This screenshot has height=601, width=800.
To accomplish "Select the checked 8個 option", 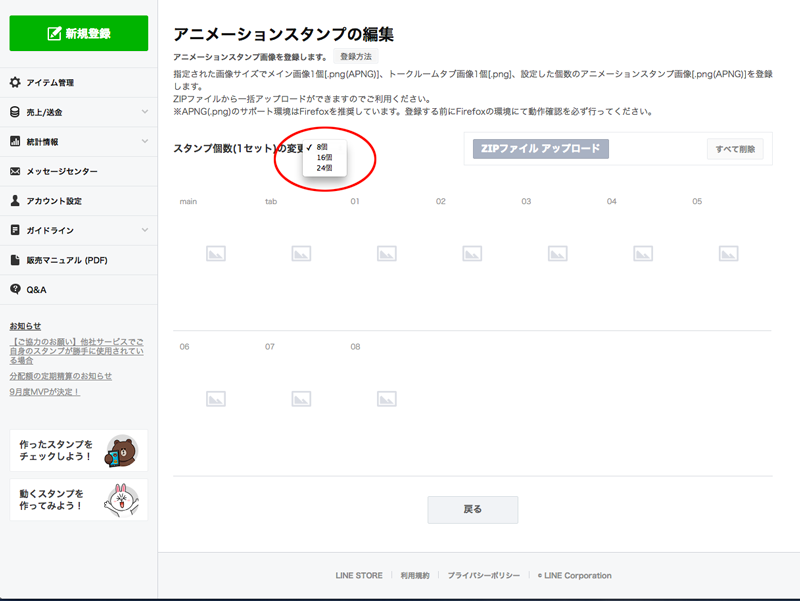I will coord(323,147).
